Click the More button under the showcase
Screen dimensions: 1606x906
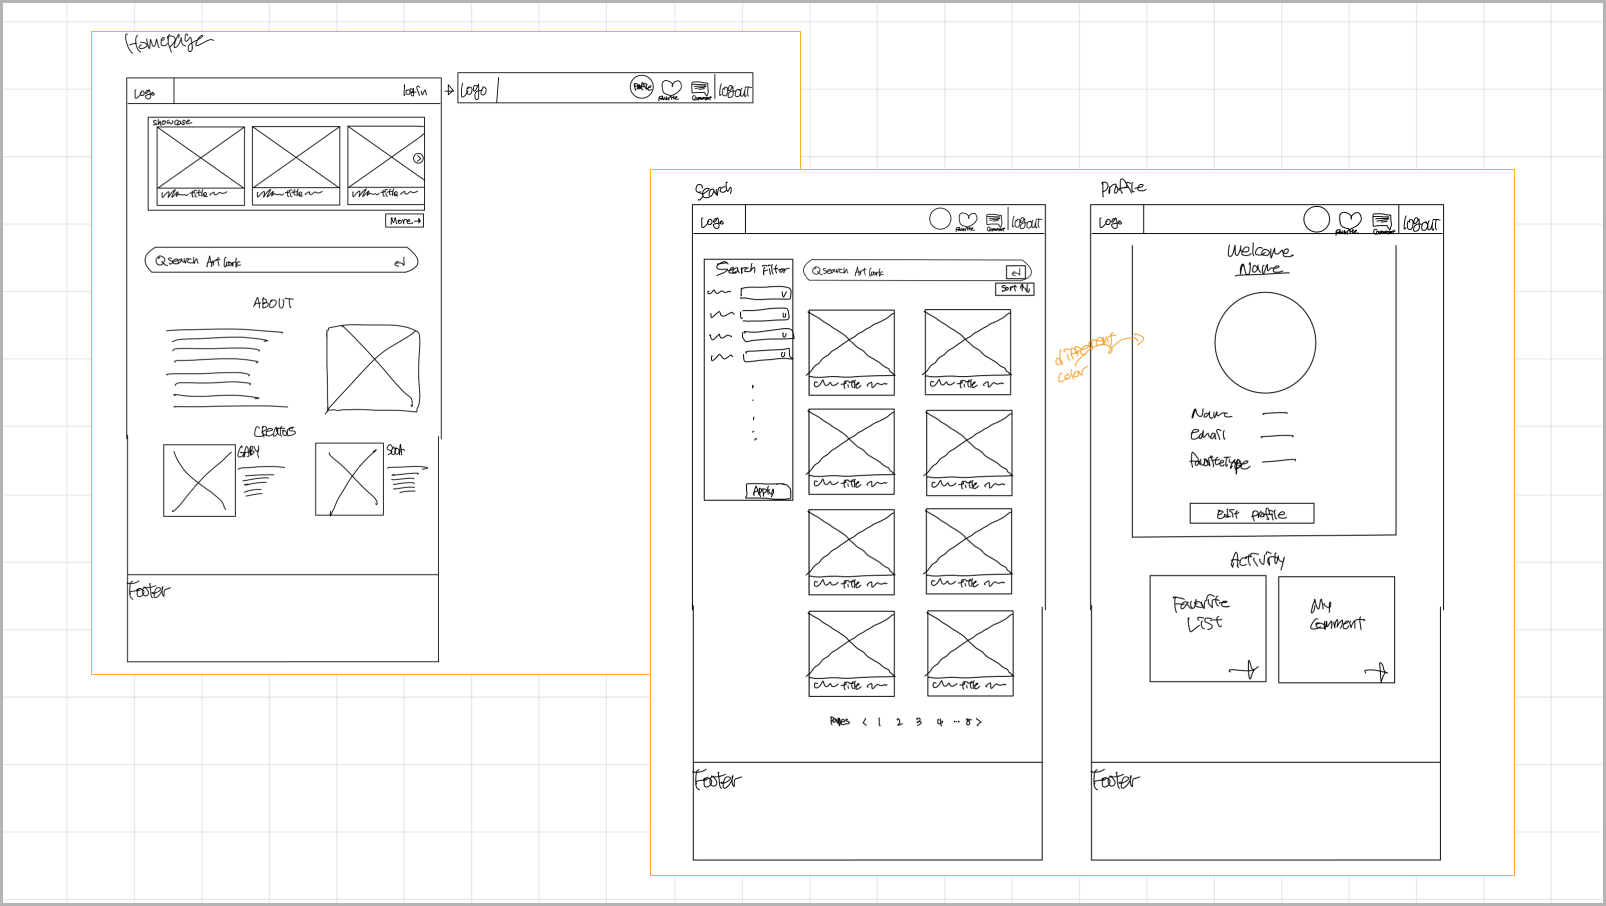[405, 220]
